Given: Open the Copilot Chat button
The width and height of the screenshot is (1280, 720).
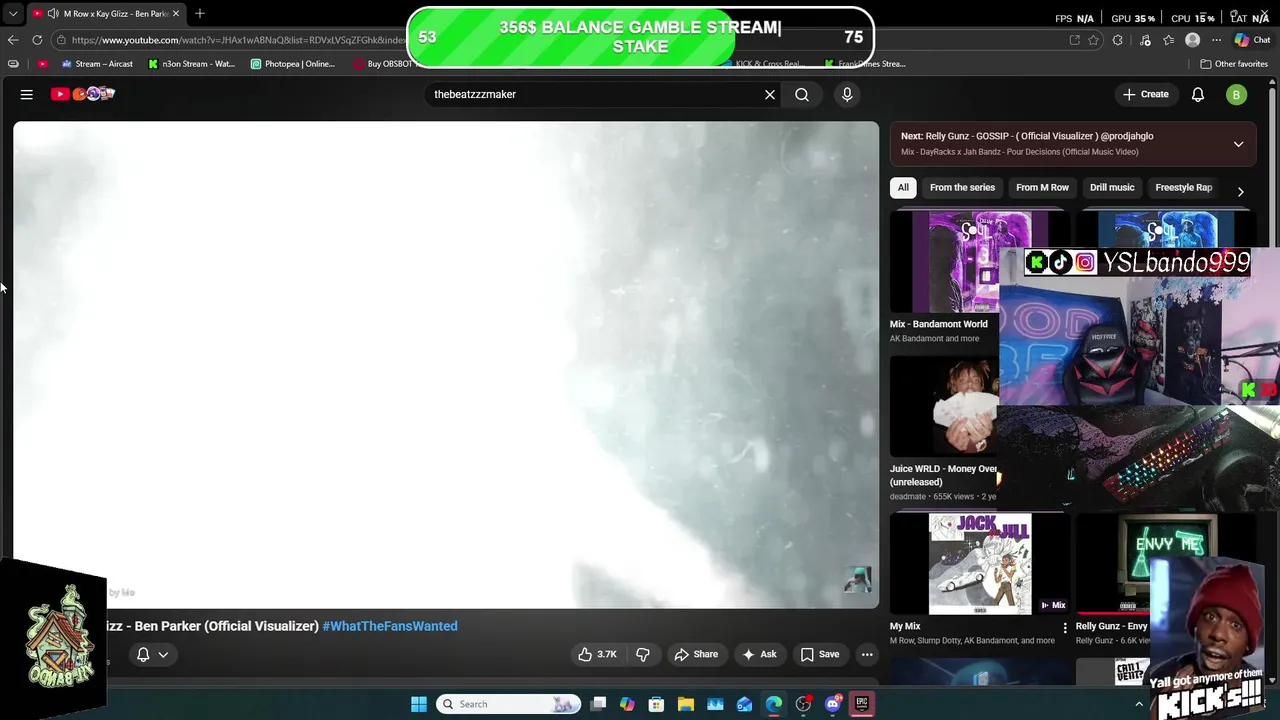Looking at the screenshot, I should point(1251,40).
